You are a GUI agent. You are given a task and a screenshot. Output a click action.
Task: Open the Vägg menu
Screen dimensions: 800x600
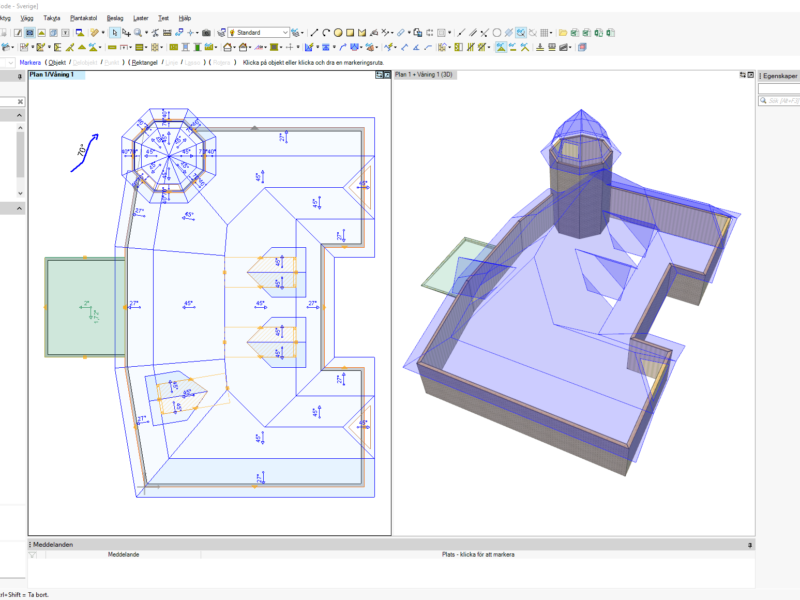tap(27, 18)
